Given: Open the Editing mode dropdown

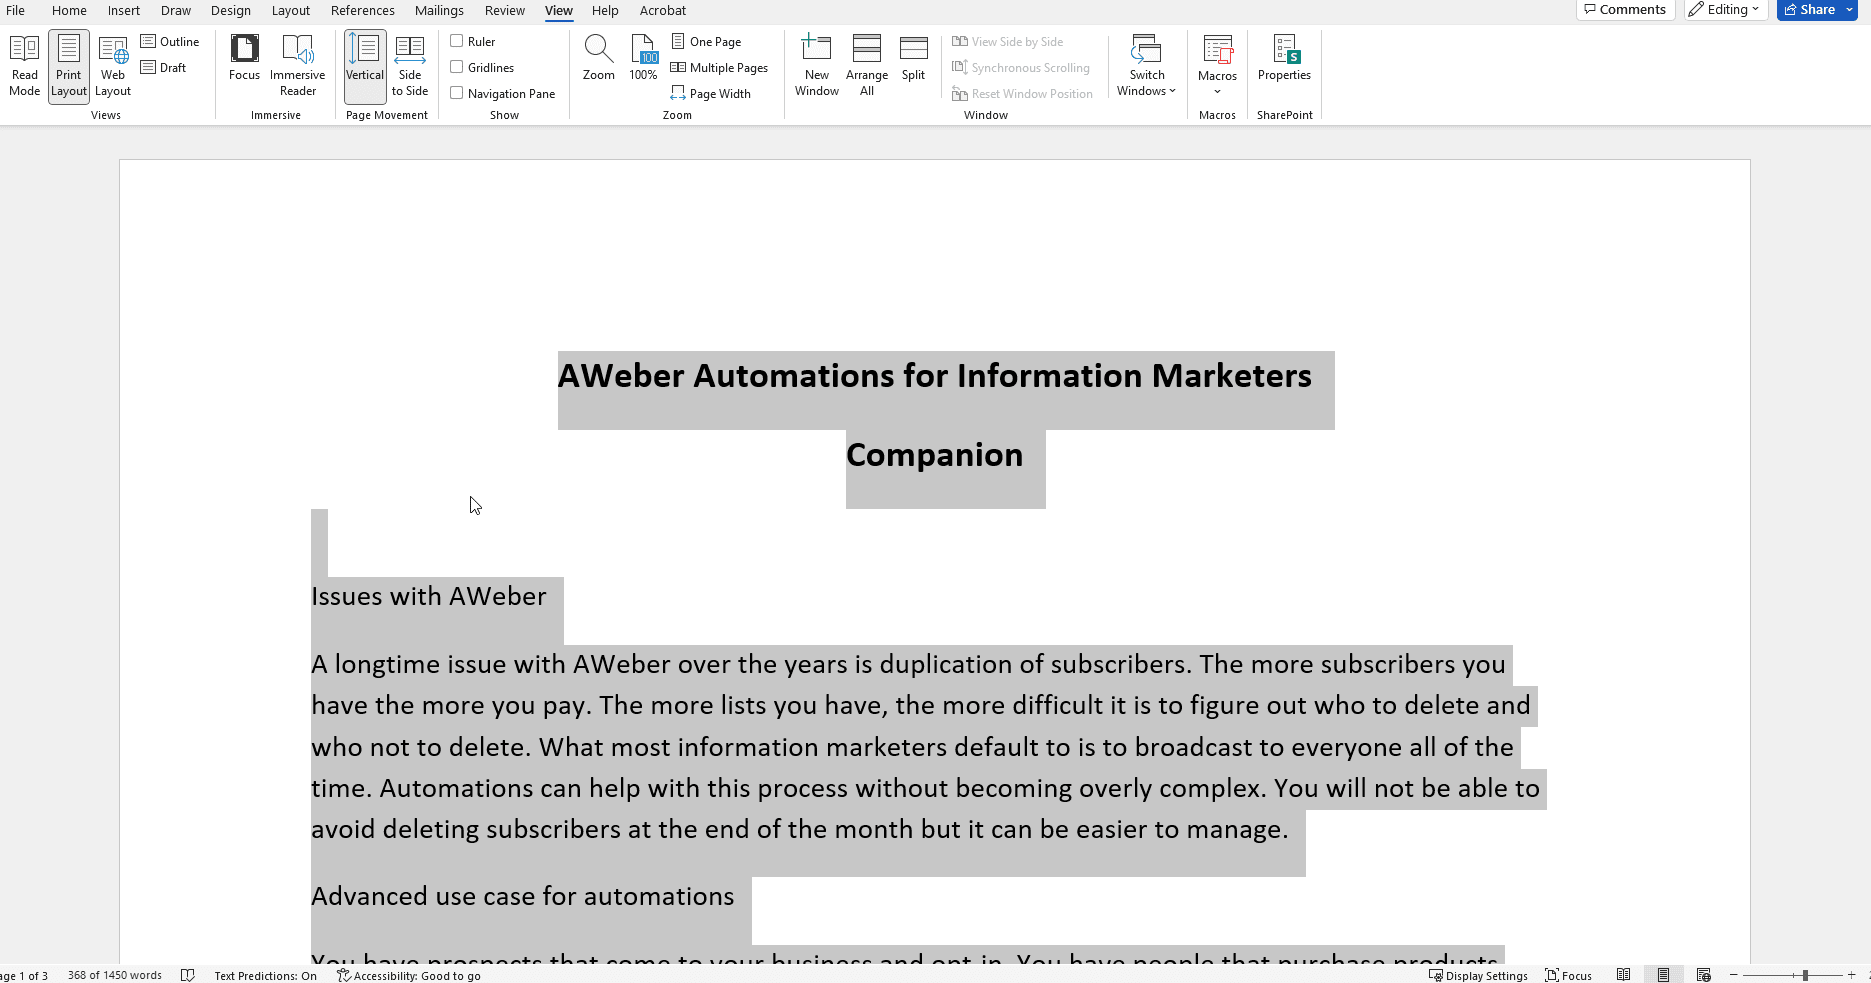Looking at the screenshot, I should point(1724,10).
